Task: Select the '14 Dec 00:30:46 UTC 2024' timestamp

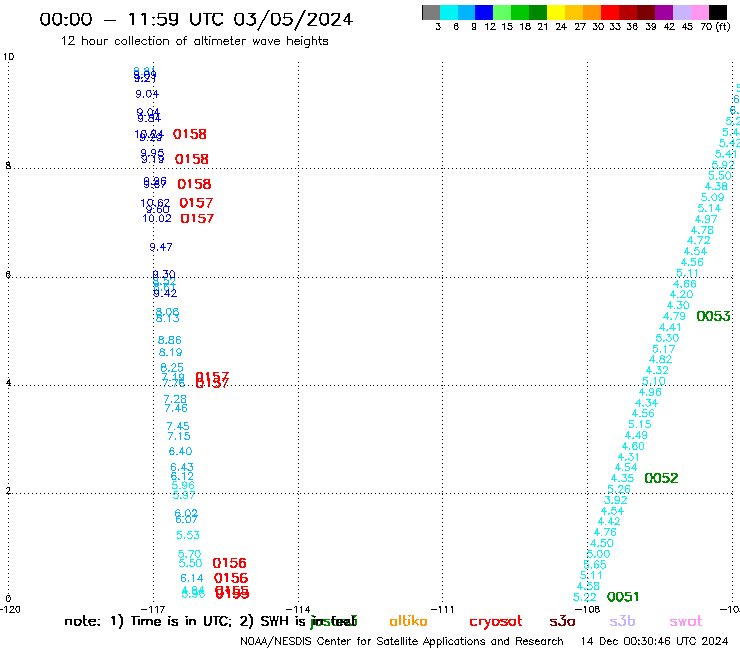Action: point(654,641)
